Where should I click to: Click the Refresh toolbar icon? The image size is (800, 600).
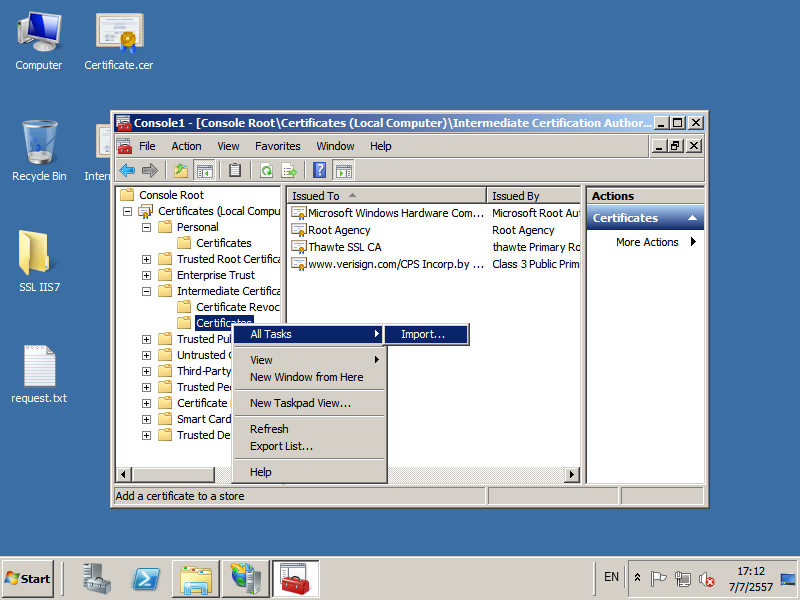click(266, 170)
